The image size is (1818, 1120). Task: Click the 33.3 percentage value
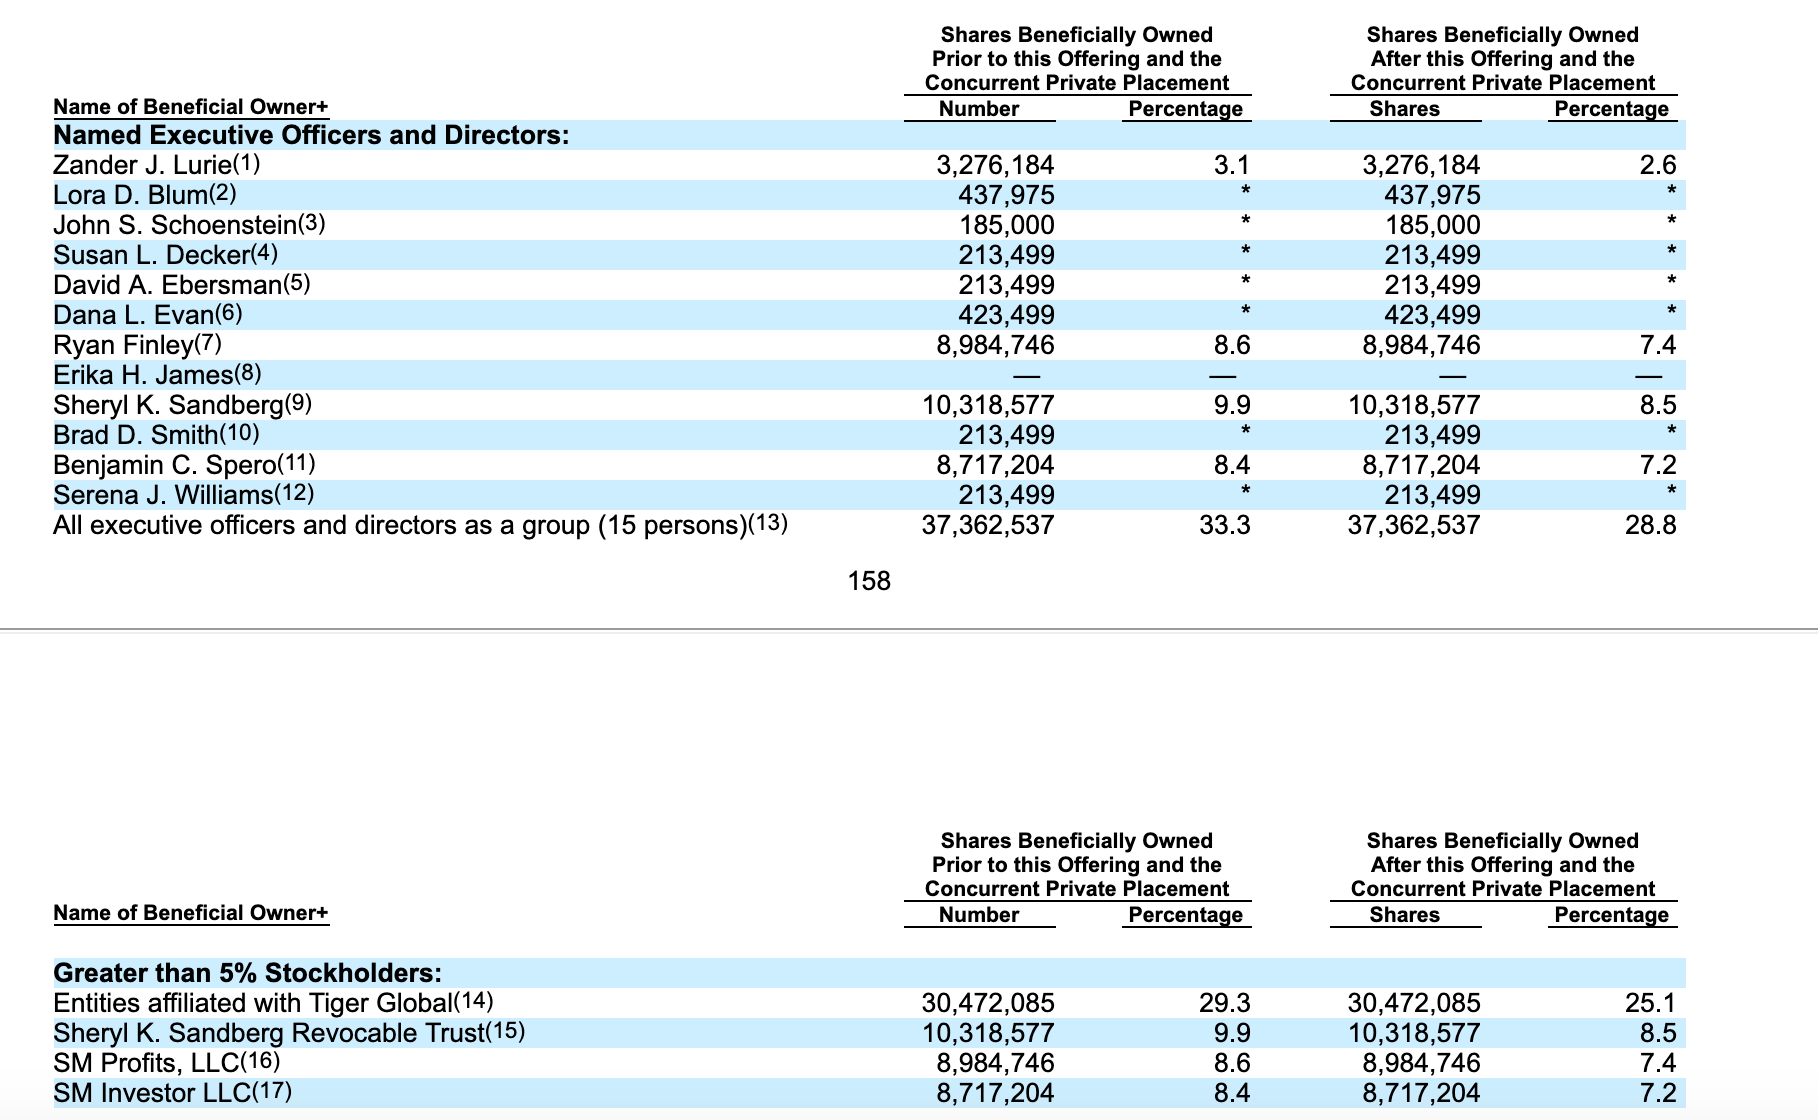(1225, 524)
